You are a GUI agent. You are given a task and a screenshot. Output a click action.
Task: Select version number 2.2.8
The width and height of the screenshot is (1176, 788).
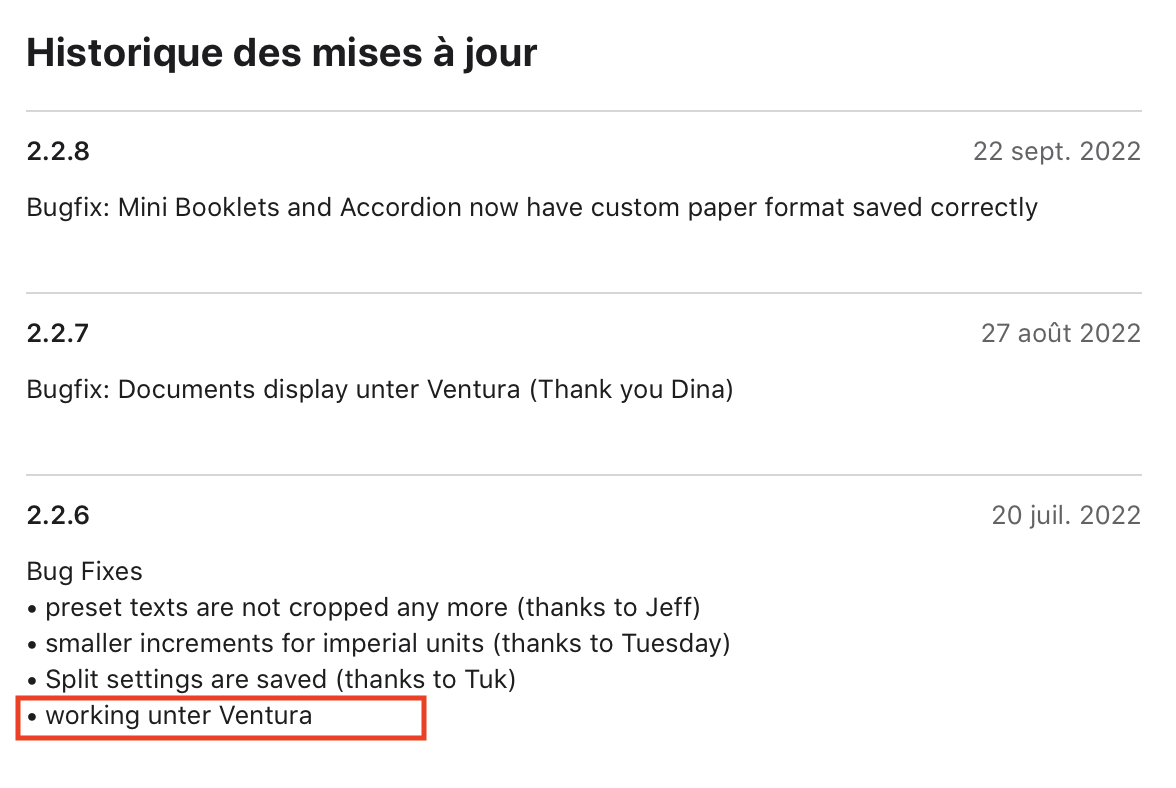point(58,151)
